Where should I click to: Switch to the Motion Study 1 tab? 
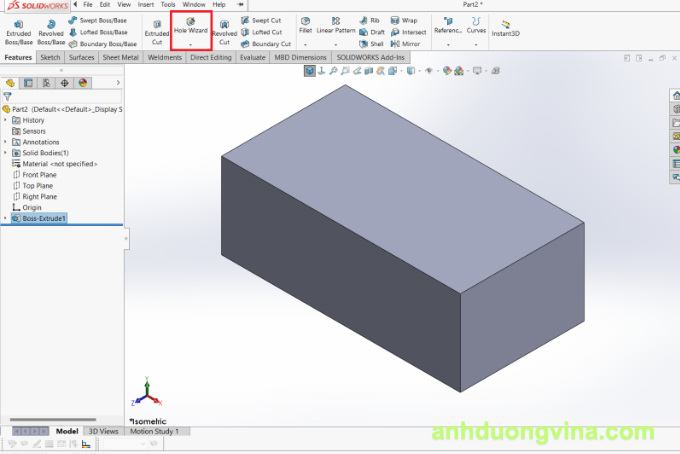(155, 431)
